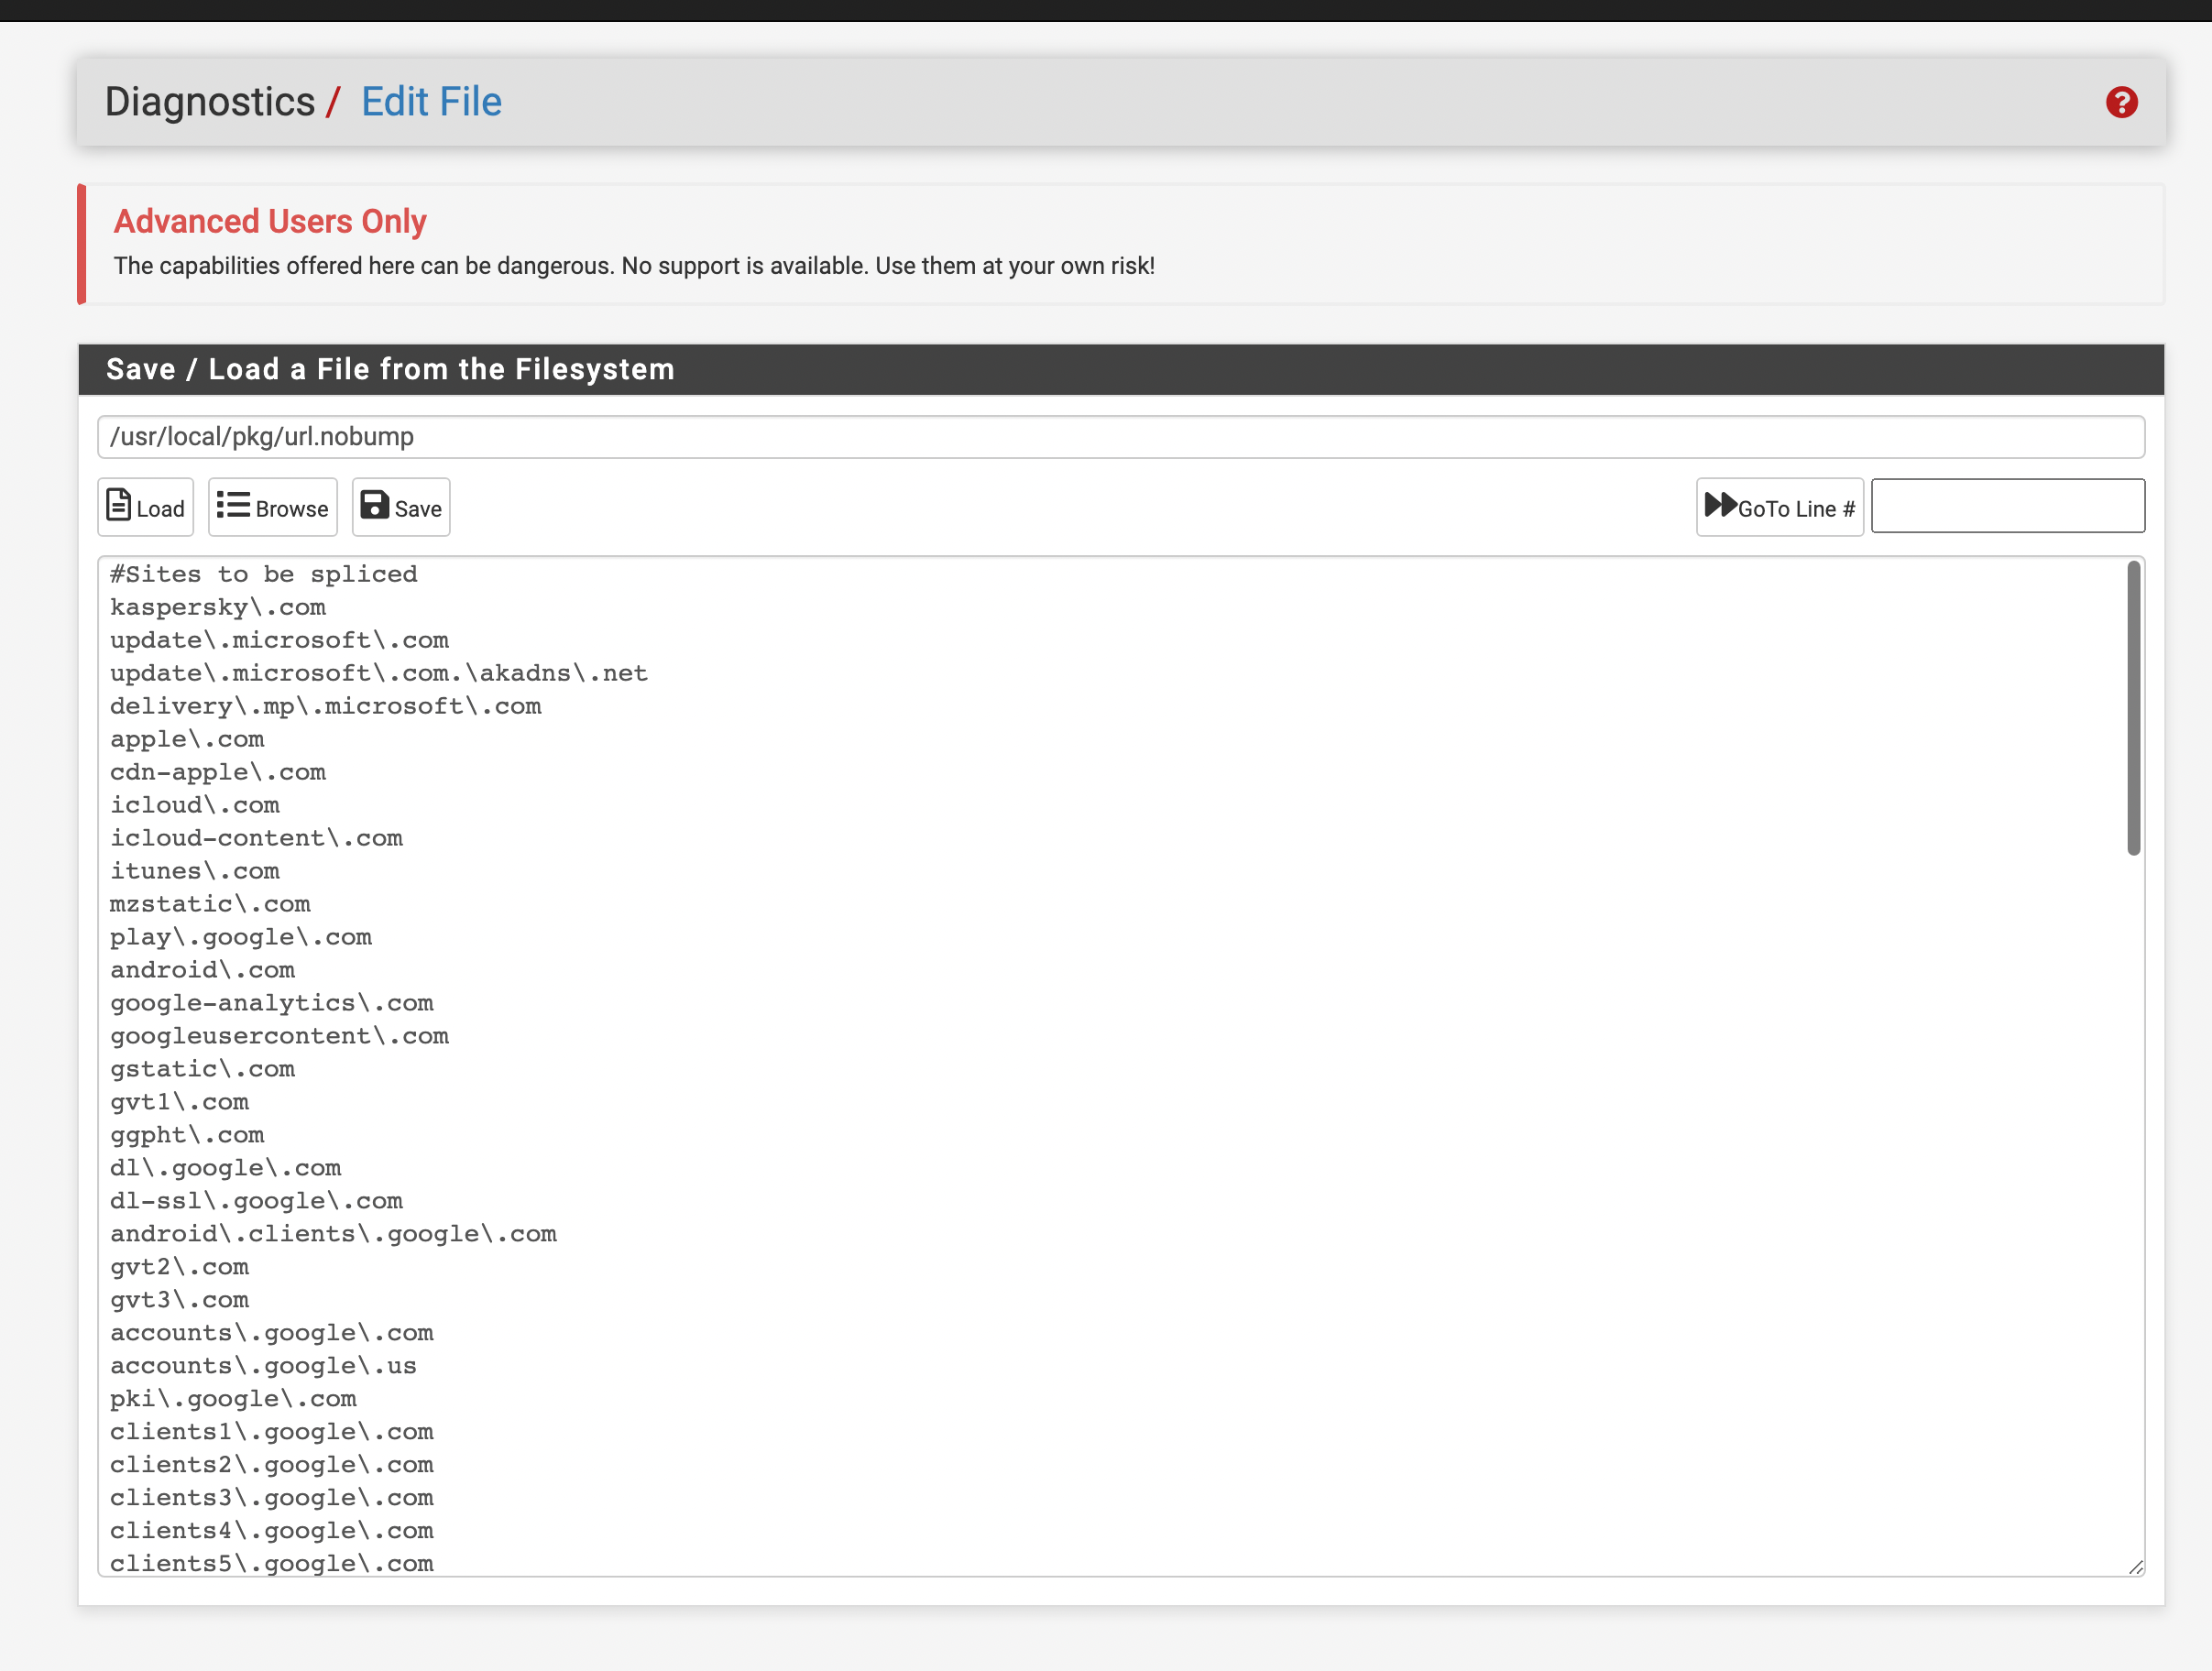Click the delivery\.mp\.microsoft\.com line
This screenshot has width=2212, height=1671.
point(326,706)
